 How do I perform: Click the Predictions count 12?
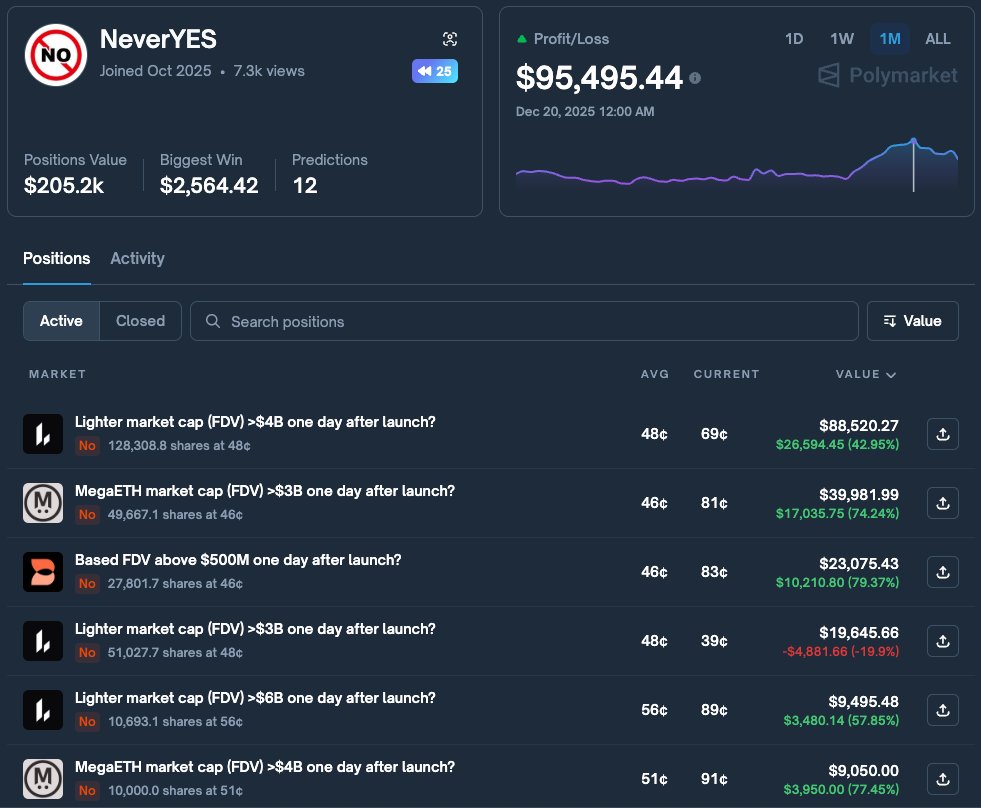tap(305, 185)
